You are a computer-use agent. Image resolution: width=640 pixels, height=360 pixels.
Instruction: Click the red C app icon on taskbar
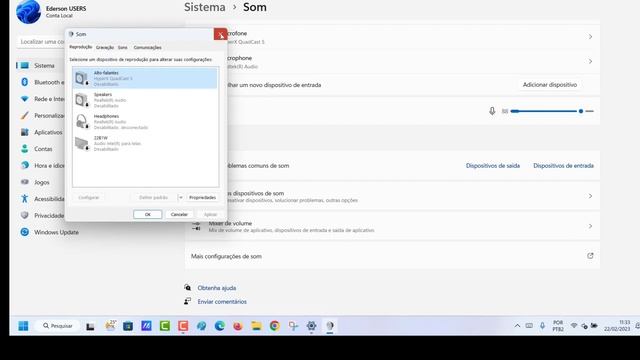click(183, 326)
